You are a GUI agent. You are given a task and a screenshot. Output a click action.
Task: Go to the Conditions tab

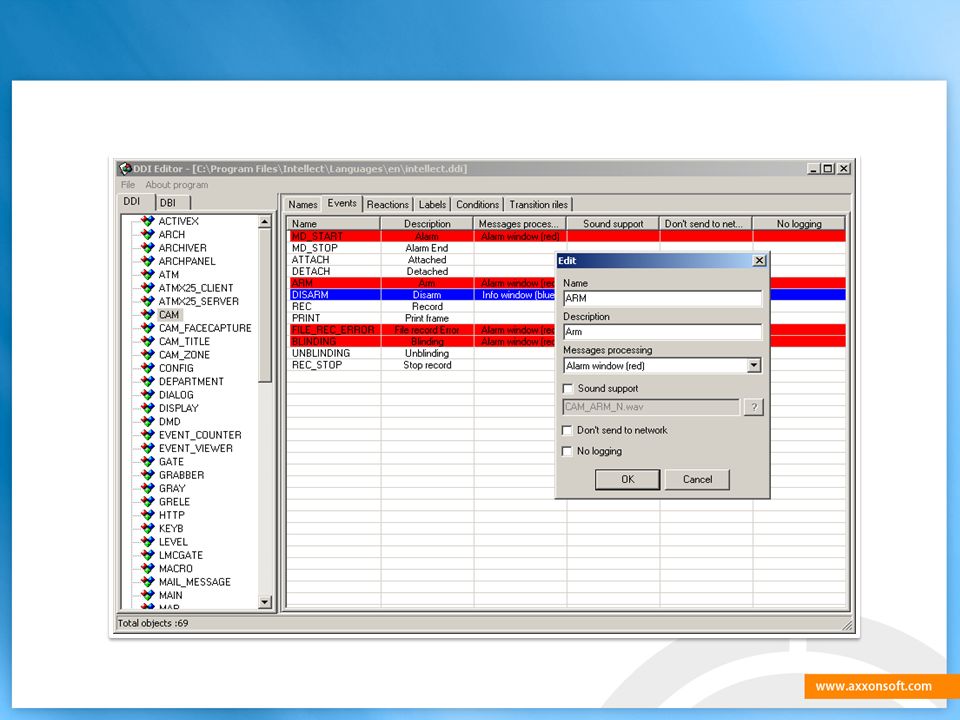pos(478,204)
